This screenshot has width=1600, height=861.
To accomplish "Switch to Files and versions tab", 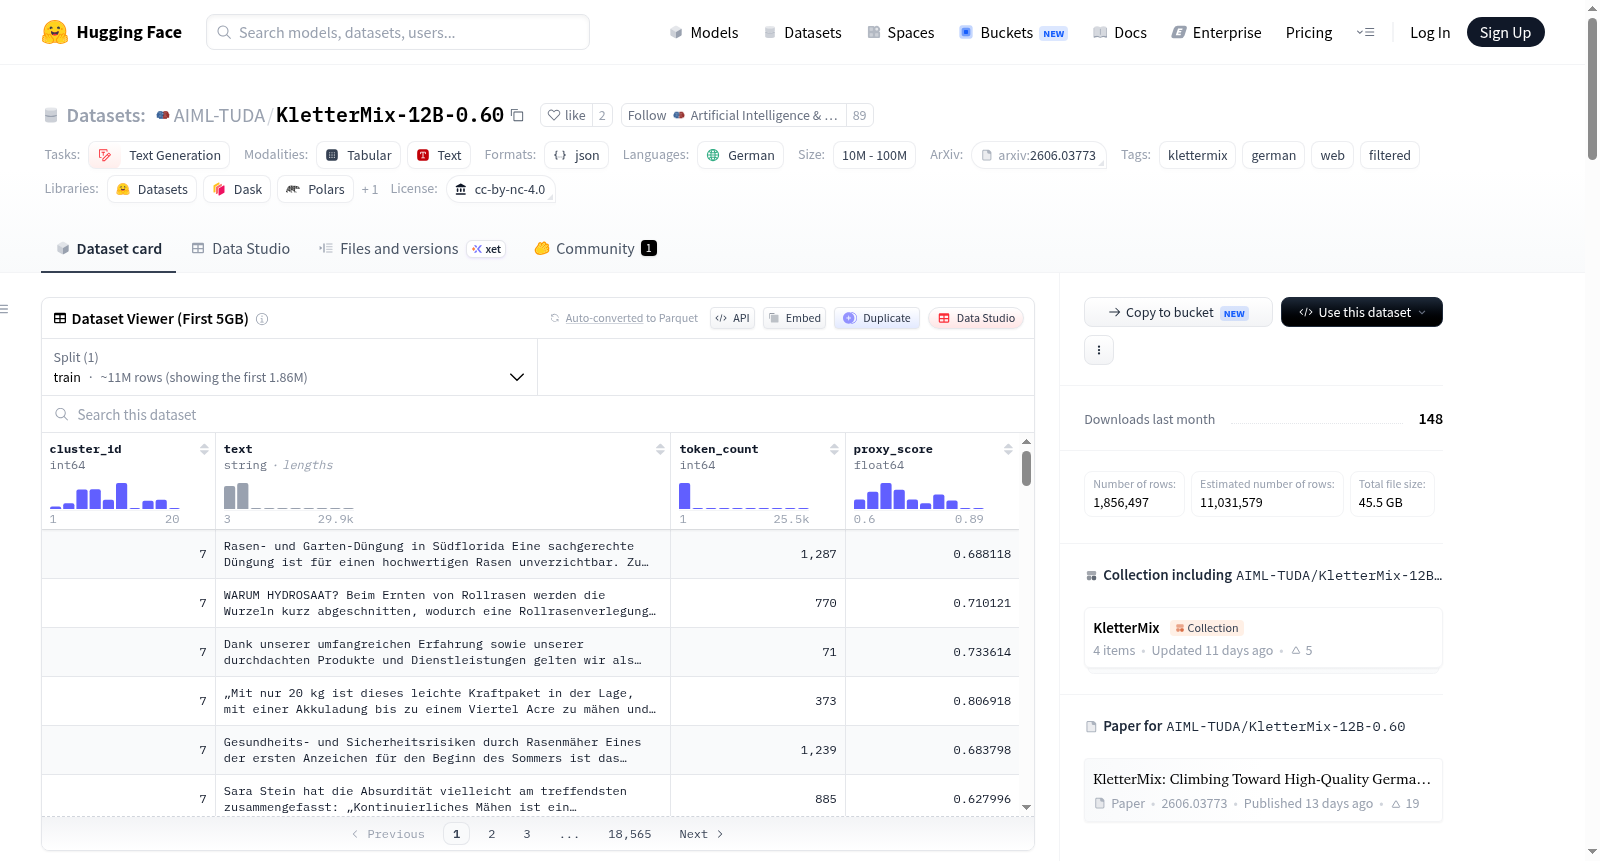I will (x=411, y=249).
